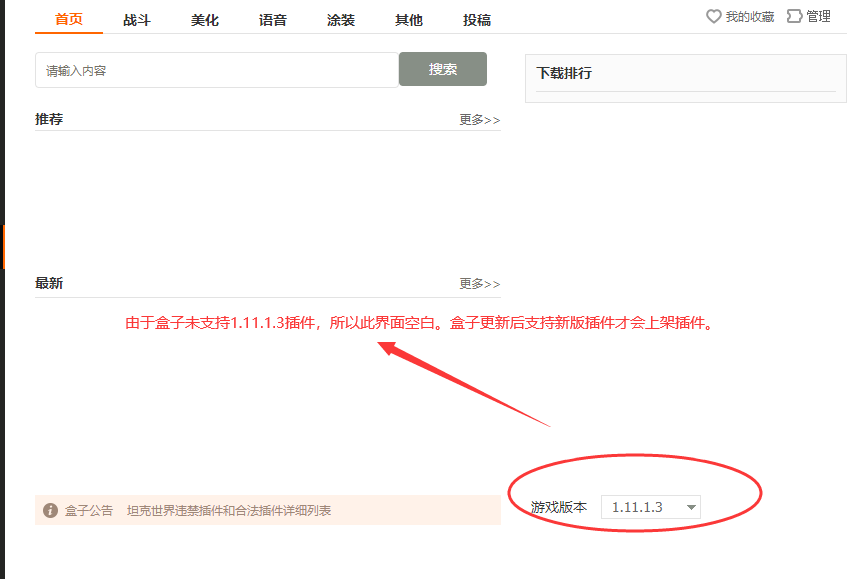The width and height of the screenshot is (868, 579).
Task: Click the heart favorites icon
Action: (x=714, y=17)
